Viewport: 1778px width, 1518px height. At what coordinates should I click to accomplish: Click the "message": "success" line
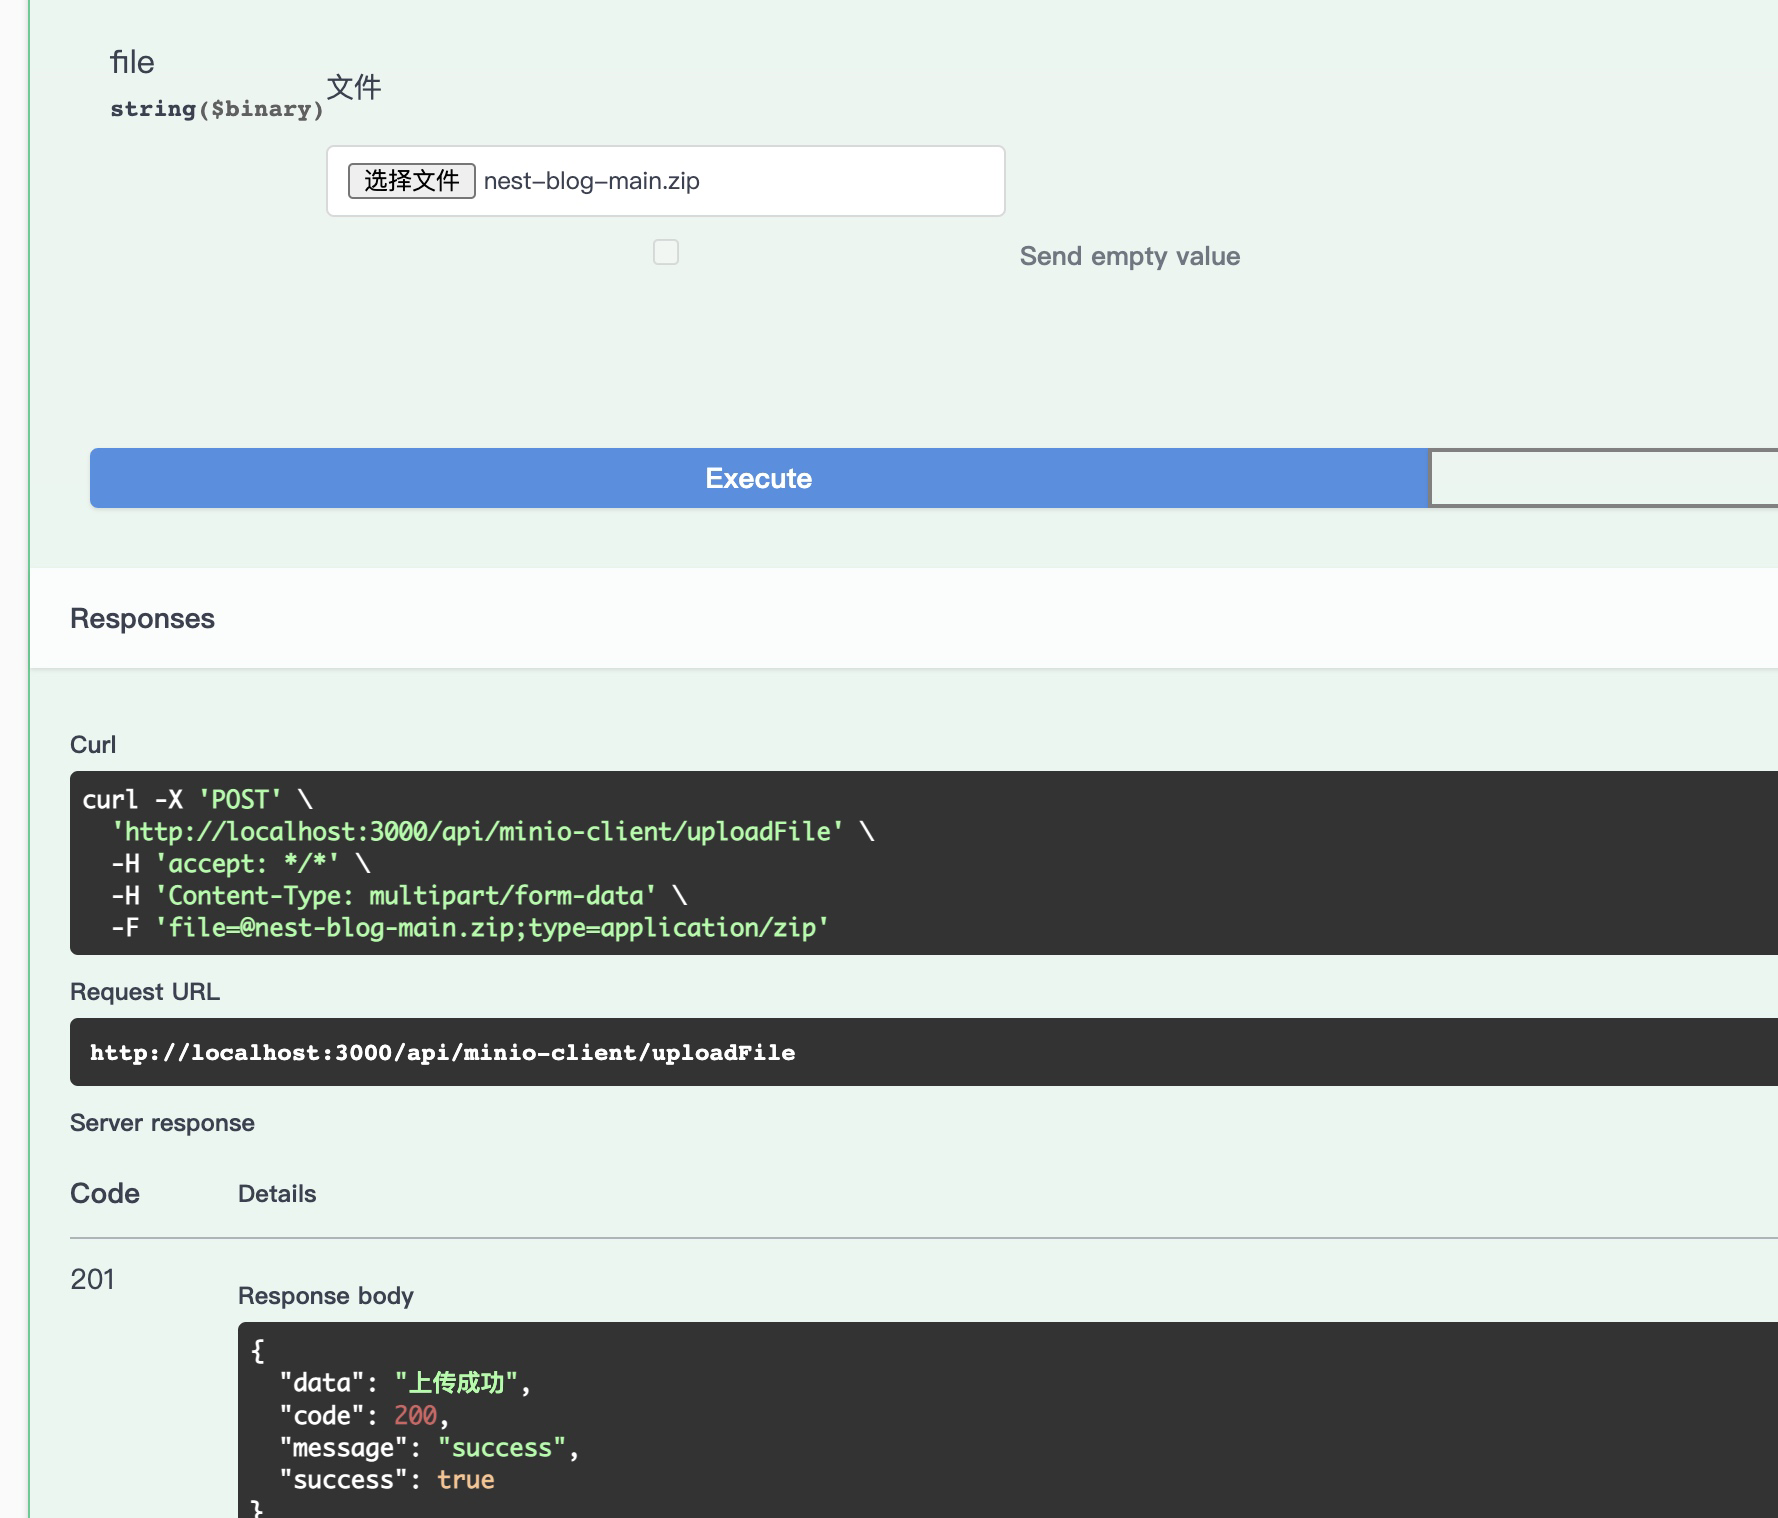[430, 1448]
